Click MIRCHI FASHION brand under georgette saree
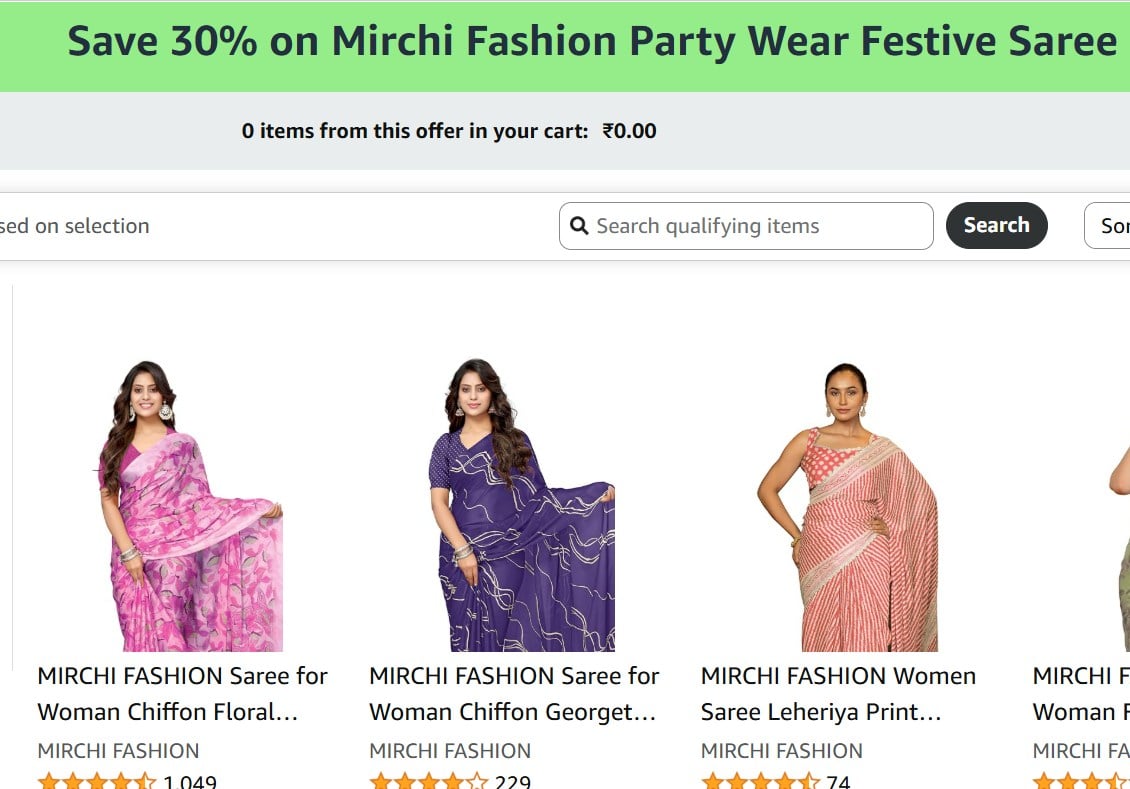 pyautogui.click(x=450, y=751)
